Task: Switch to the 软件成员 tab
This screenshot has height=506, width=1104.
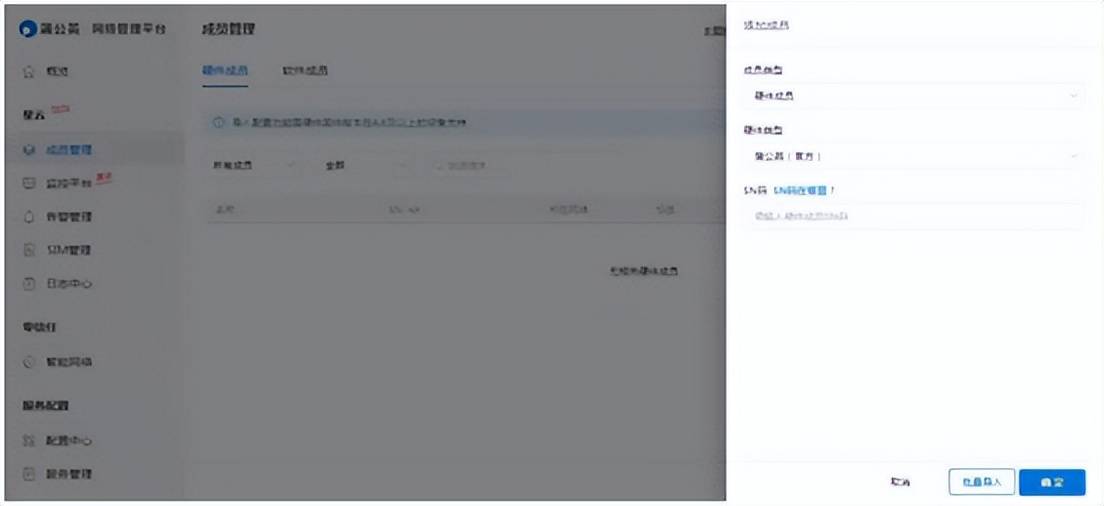Action: (x=305, y=71)
